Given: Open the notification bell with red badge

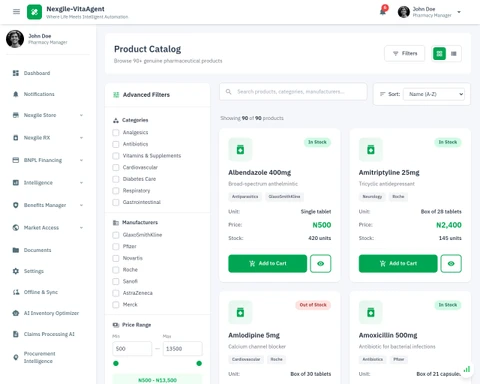Looking at the screenshot, I should [x=383, y=11].
